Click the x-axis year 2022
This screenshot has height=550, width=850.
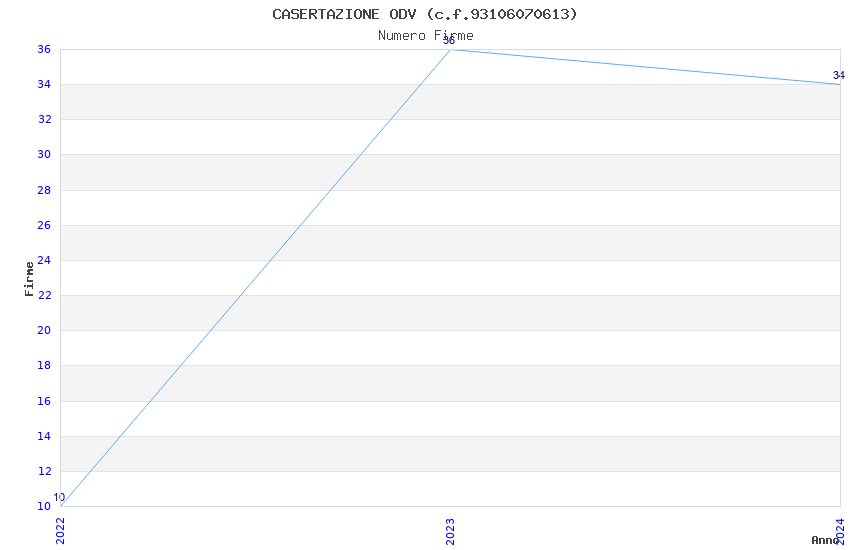pos(60,531)
